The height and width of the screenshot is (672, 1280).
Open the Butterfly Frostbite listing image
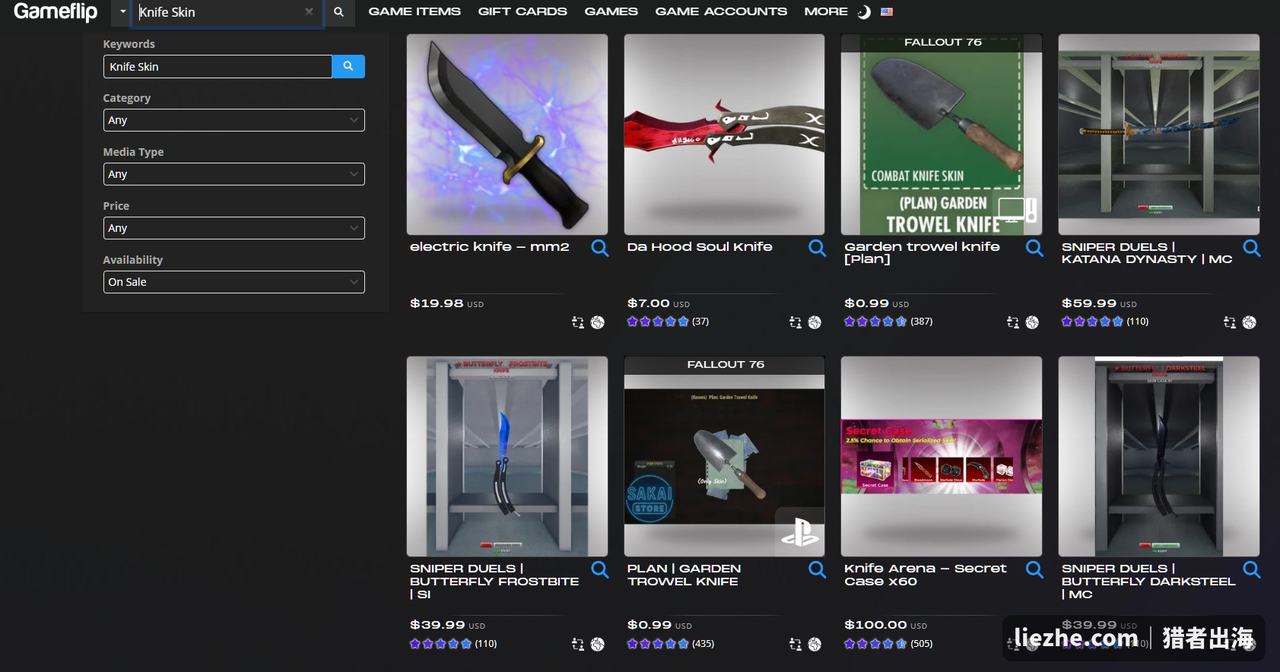click(507, 456)
